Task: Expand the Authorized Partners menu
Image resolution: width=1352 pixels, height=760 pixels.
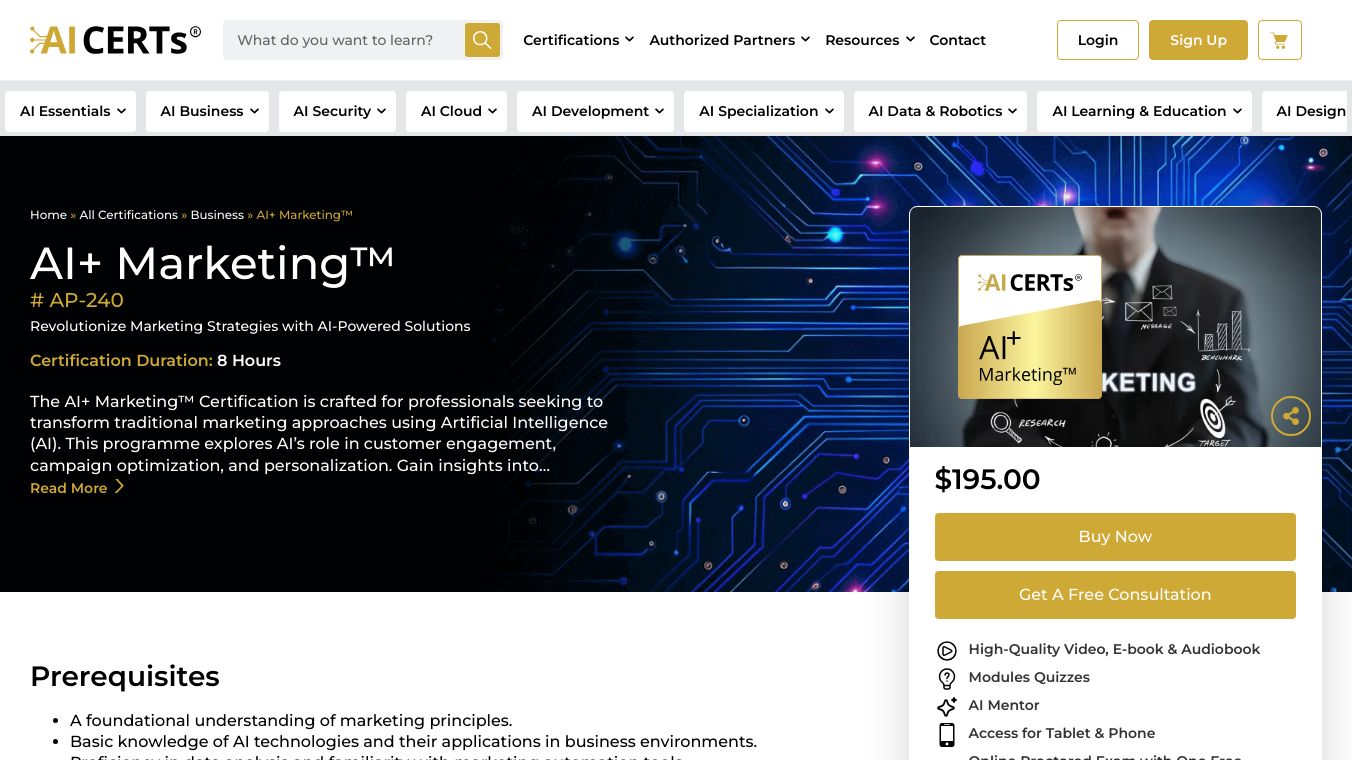Action: click(730, 40)
